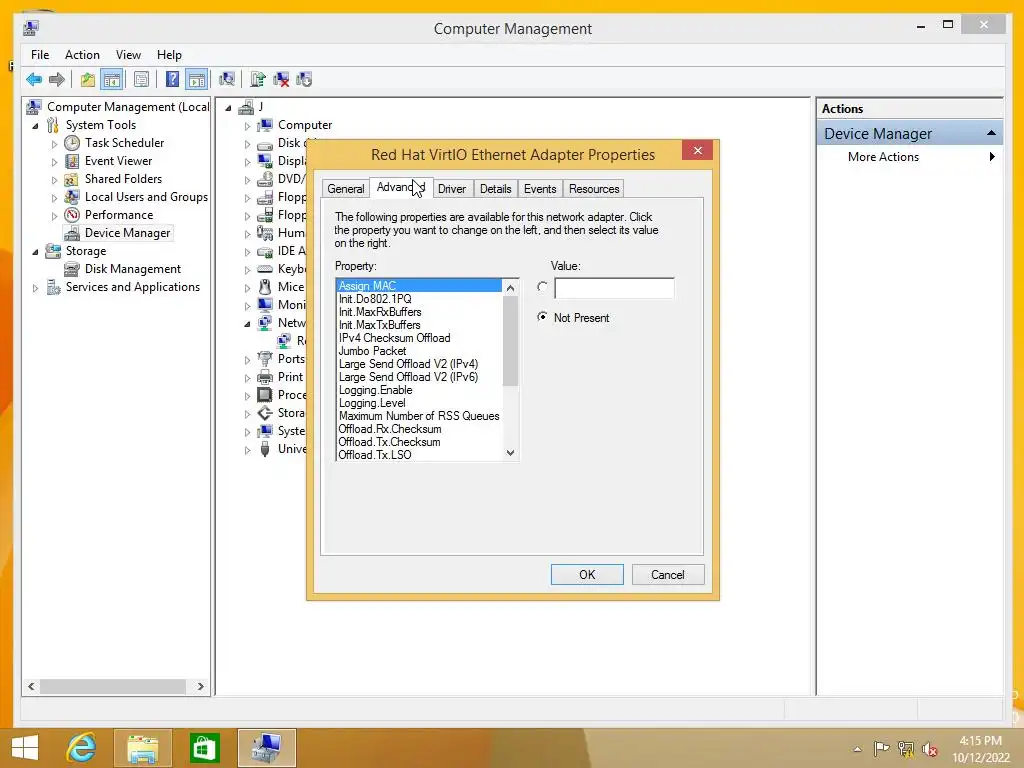Select Device Manager in the tree
This screenshot has height=768, width=1024.
pos(127,233)
